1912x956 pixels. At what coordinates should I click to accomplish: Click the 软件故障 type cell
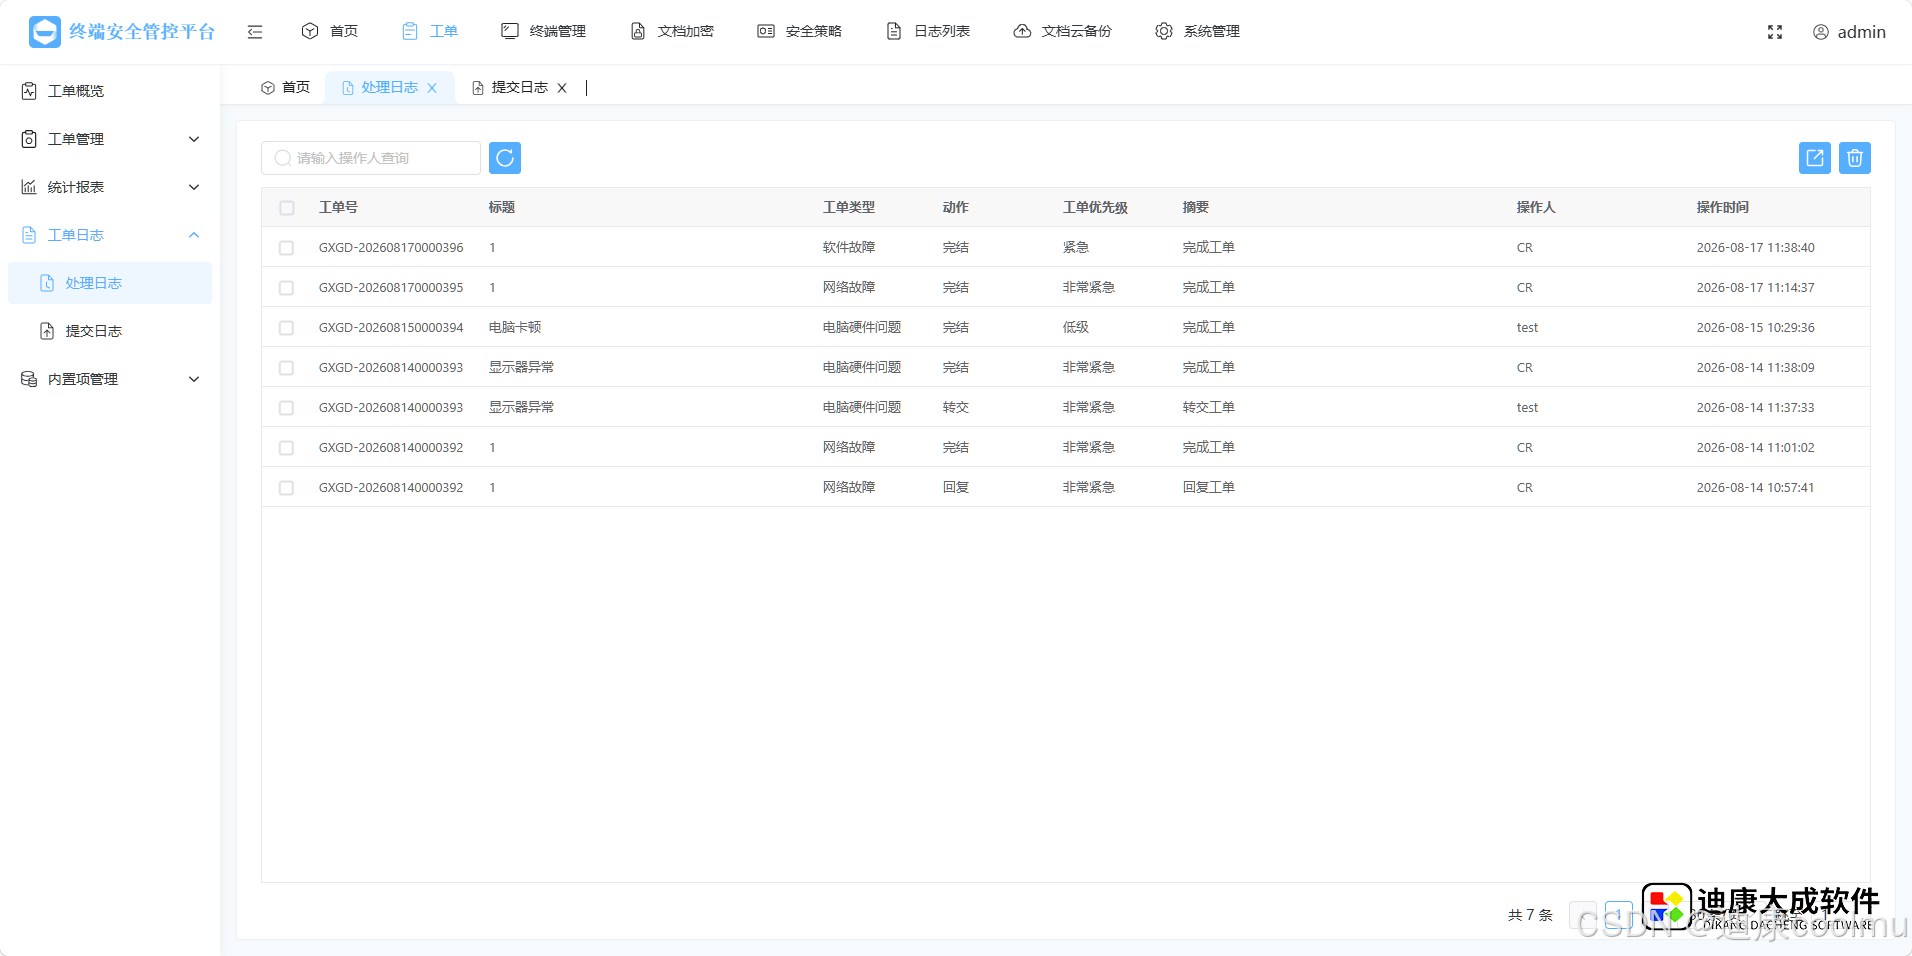849,247
